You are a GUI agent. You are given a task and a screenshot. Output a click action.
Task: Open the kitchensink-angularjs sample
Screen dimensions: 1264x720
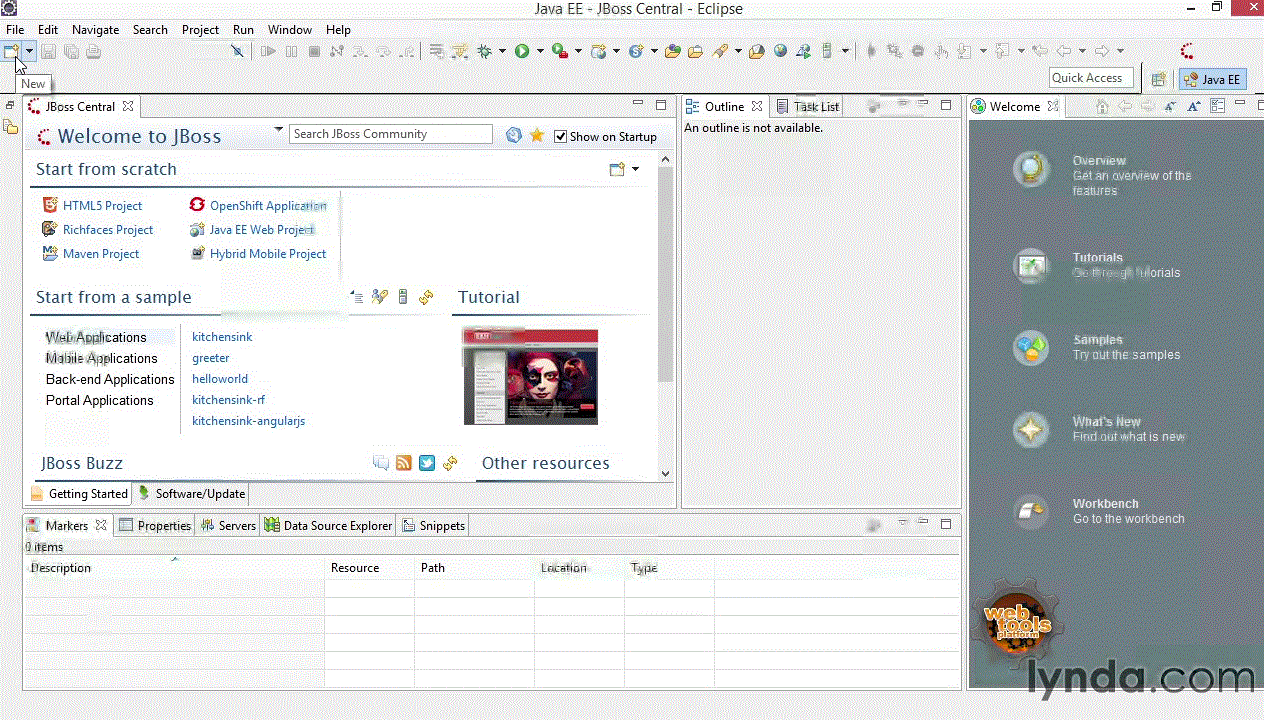[249, 421]
